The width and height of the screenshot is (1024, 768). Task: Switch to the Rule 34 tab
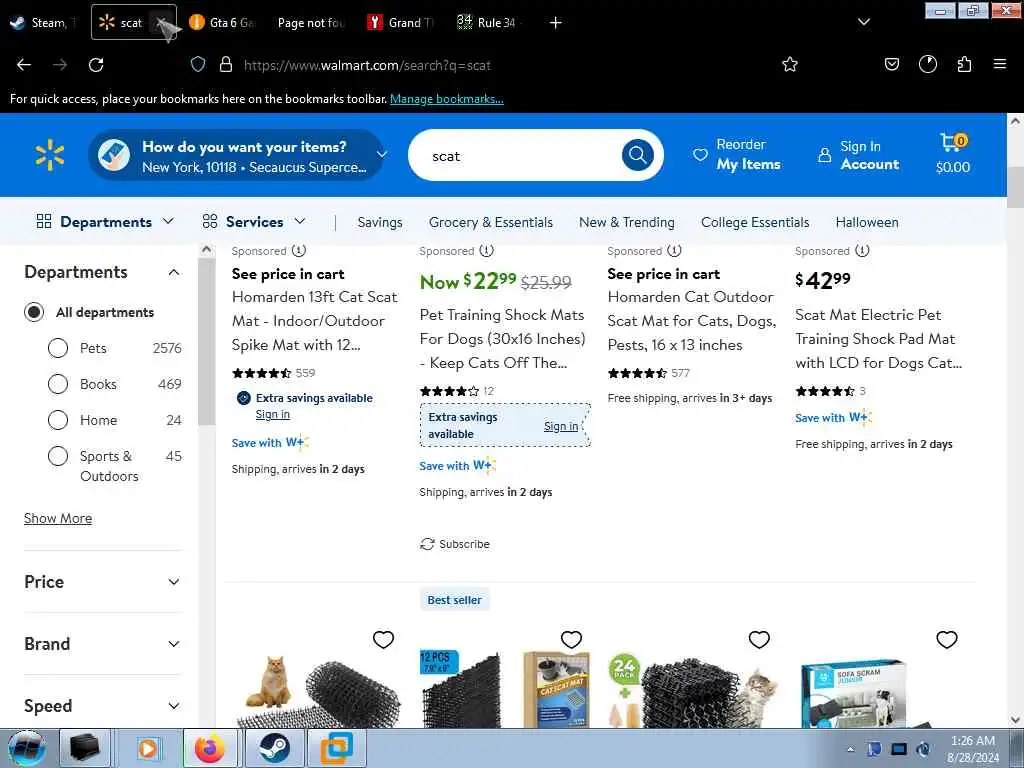(489, 23)
